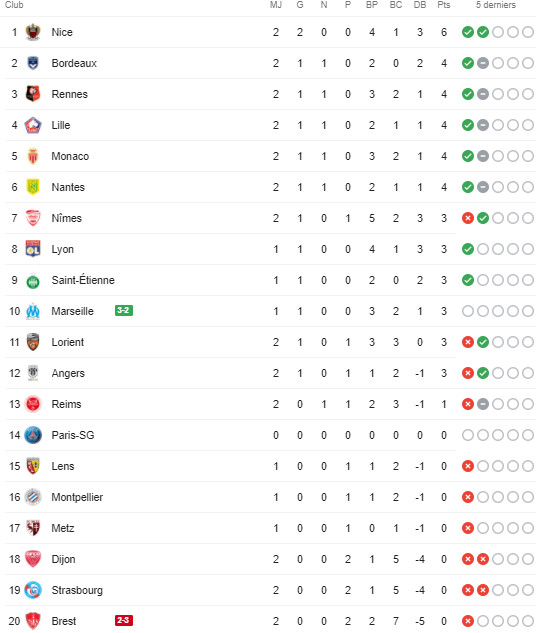Click the Pts column header
Image resolution: width=546 pixels, height=633 pixels.
pos(443,5)
